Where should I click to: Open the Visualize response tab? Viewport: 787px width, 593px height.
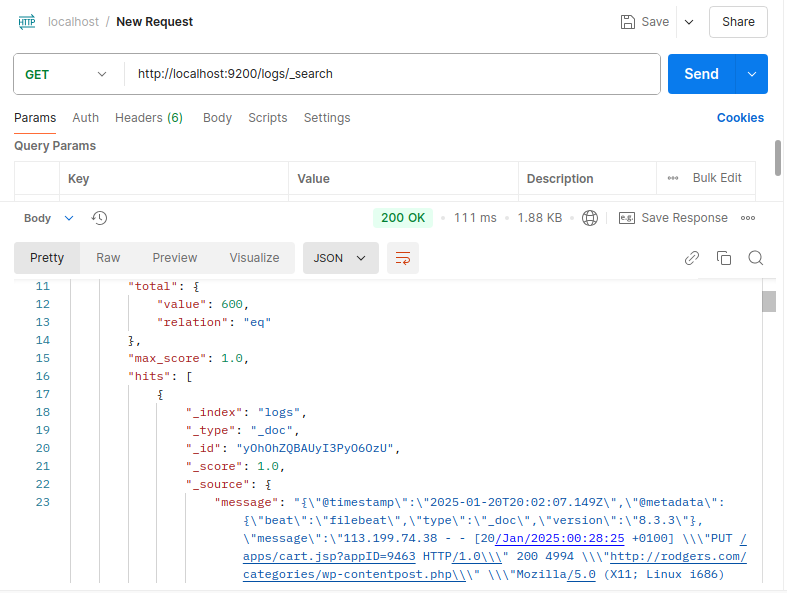pyautogui.click(x=254, y=258)
